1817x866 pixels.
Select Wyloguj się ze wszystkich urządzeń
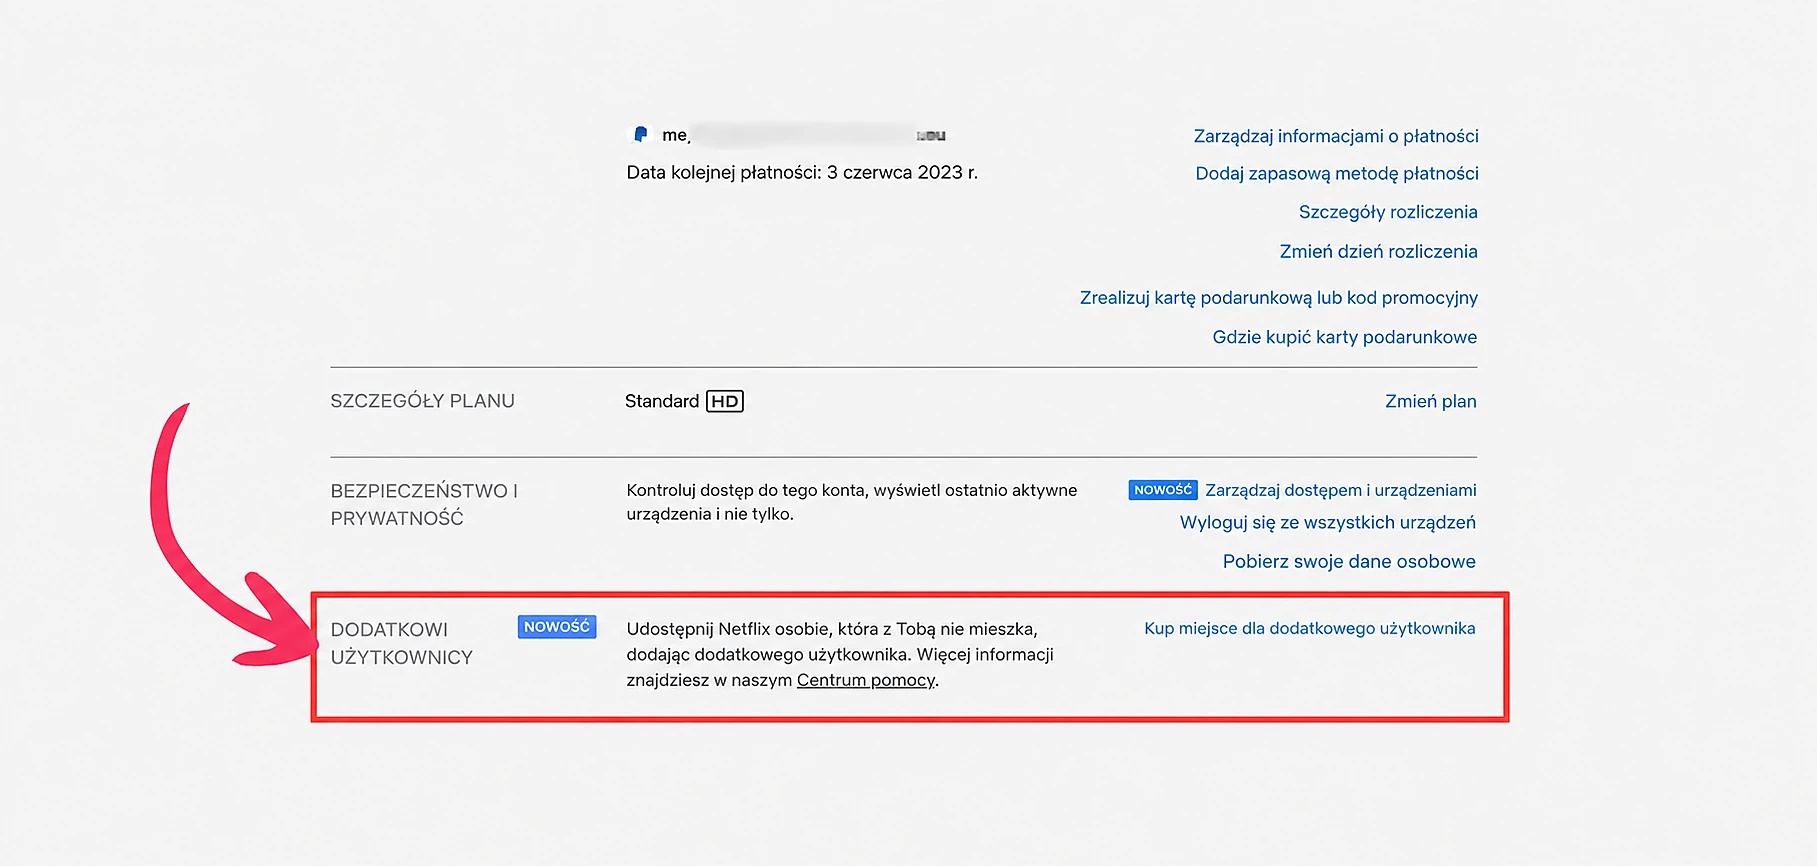point(1327,523)
